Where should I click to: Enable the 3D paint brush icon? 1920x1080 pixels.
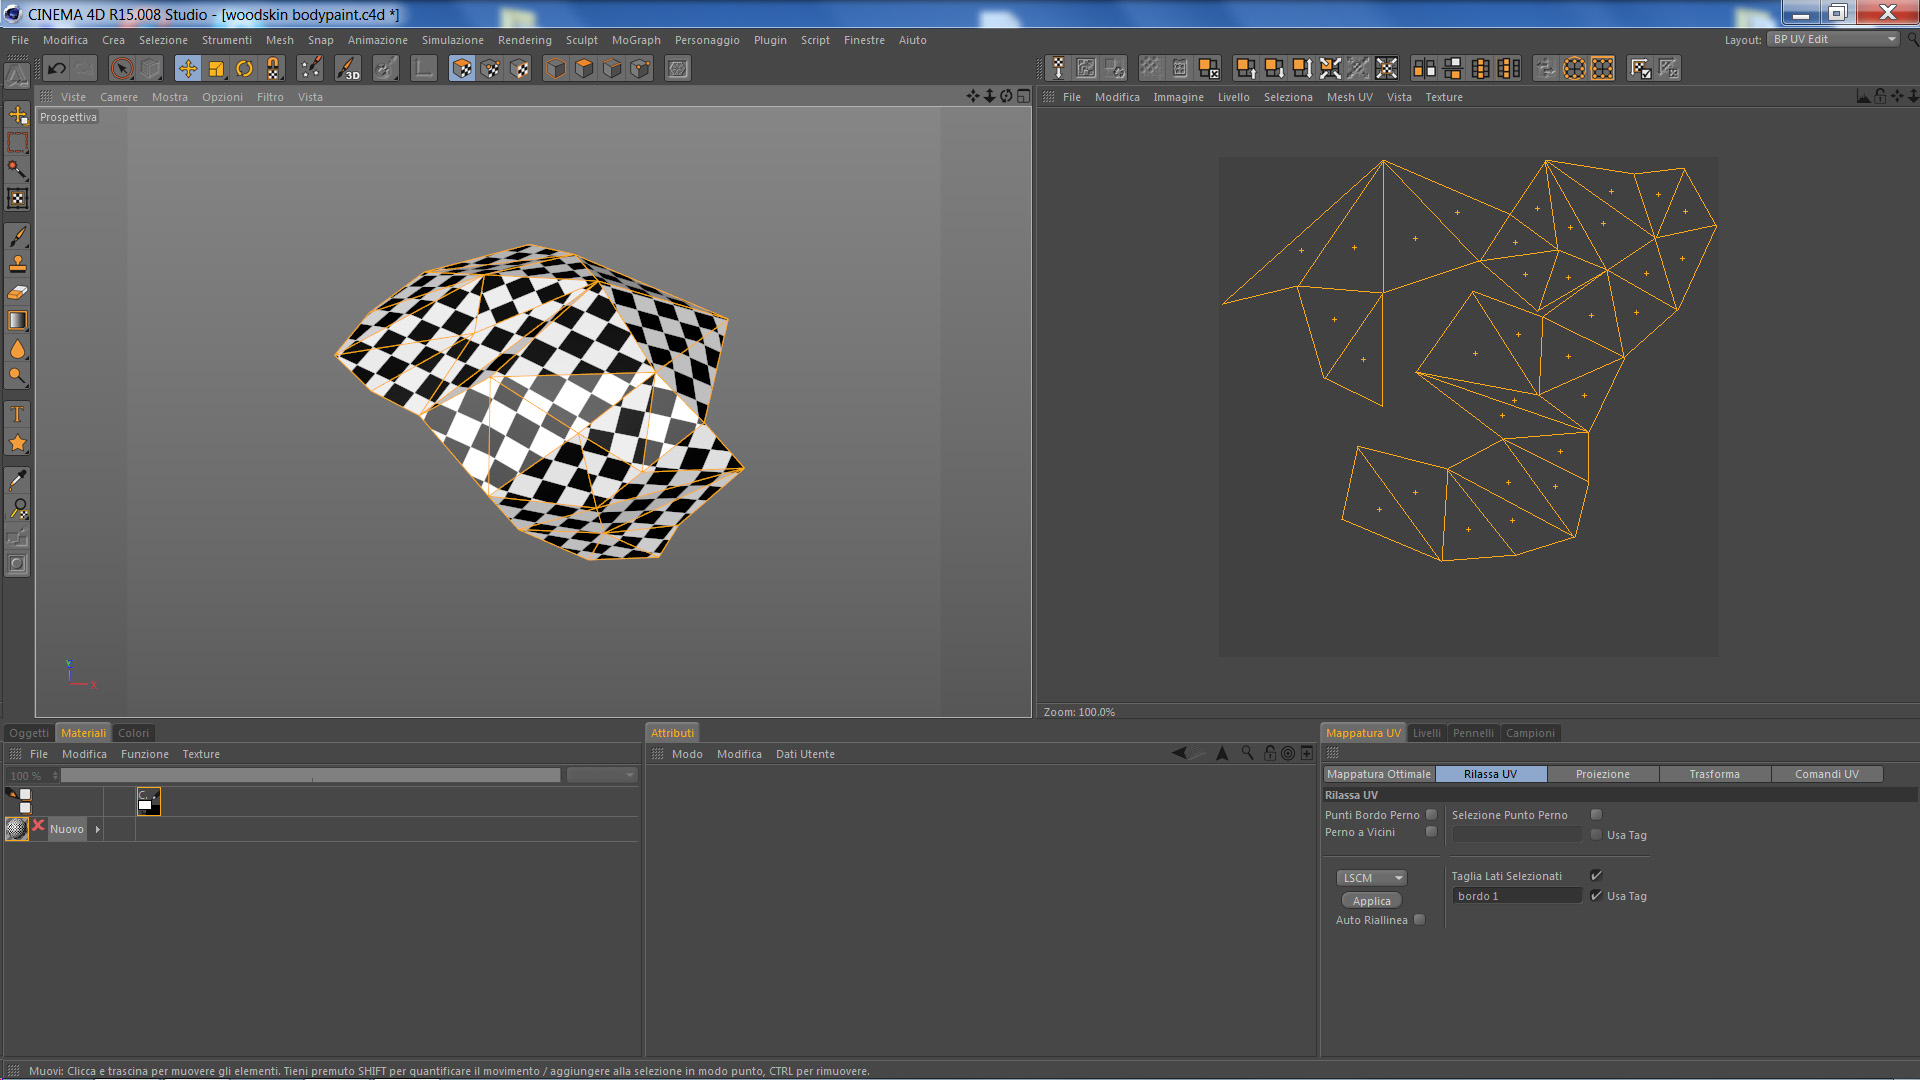348,68
